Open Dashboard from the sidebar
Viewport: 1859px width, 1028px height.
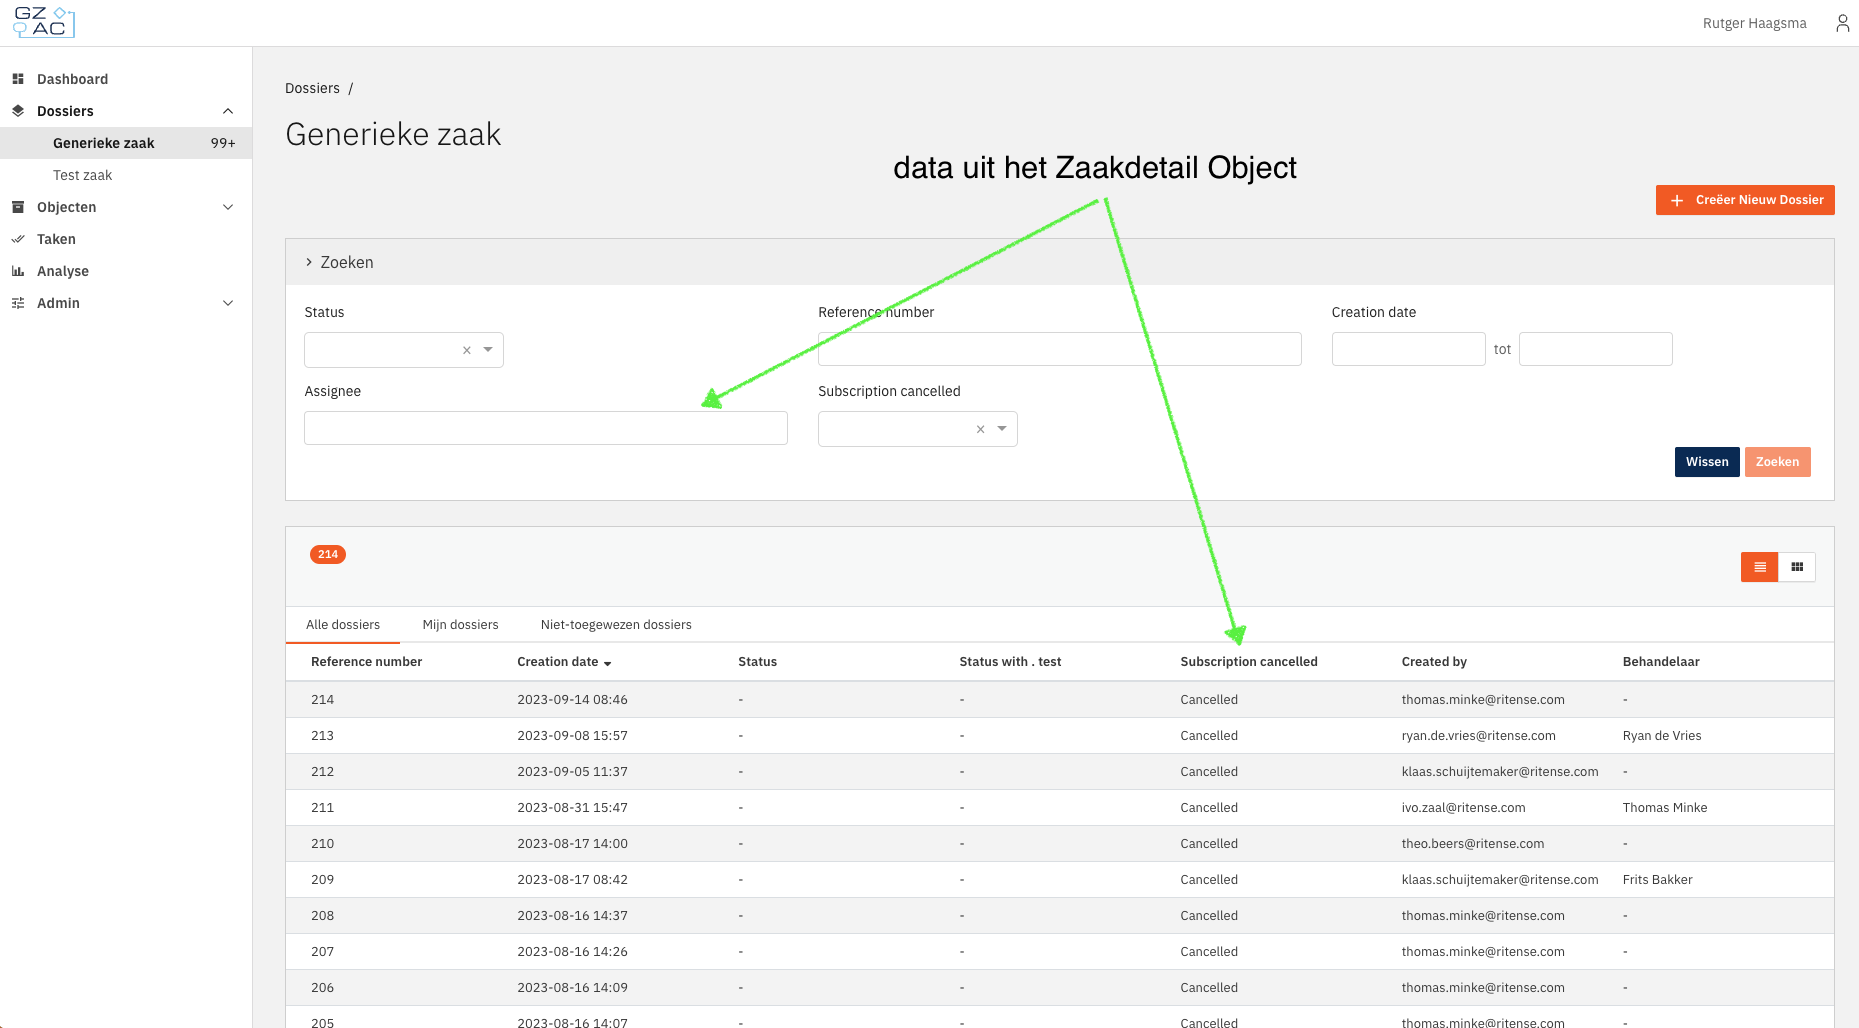tap(72, 79)
